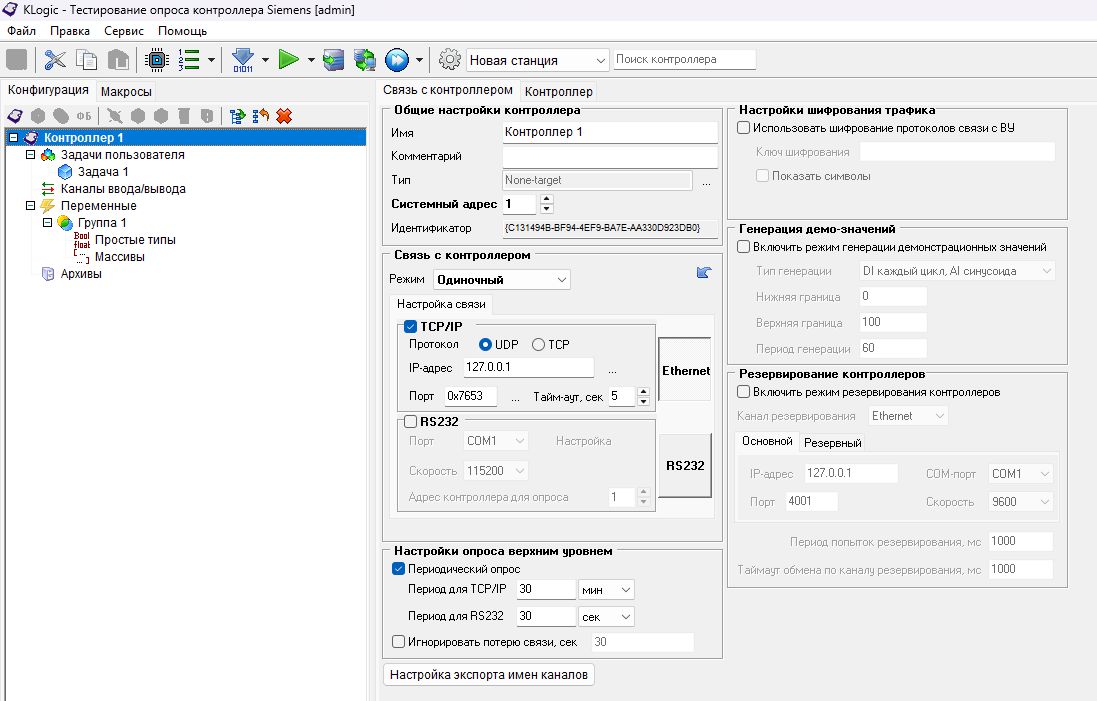Viewport: 1097px width, 701px height.
Task: Click the blue fast-forward circle icon
Action: 397,60
